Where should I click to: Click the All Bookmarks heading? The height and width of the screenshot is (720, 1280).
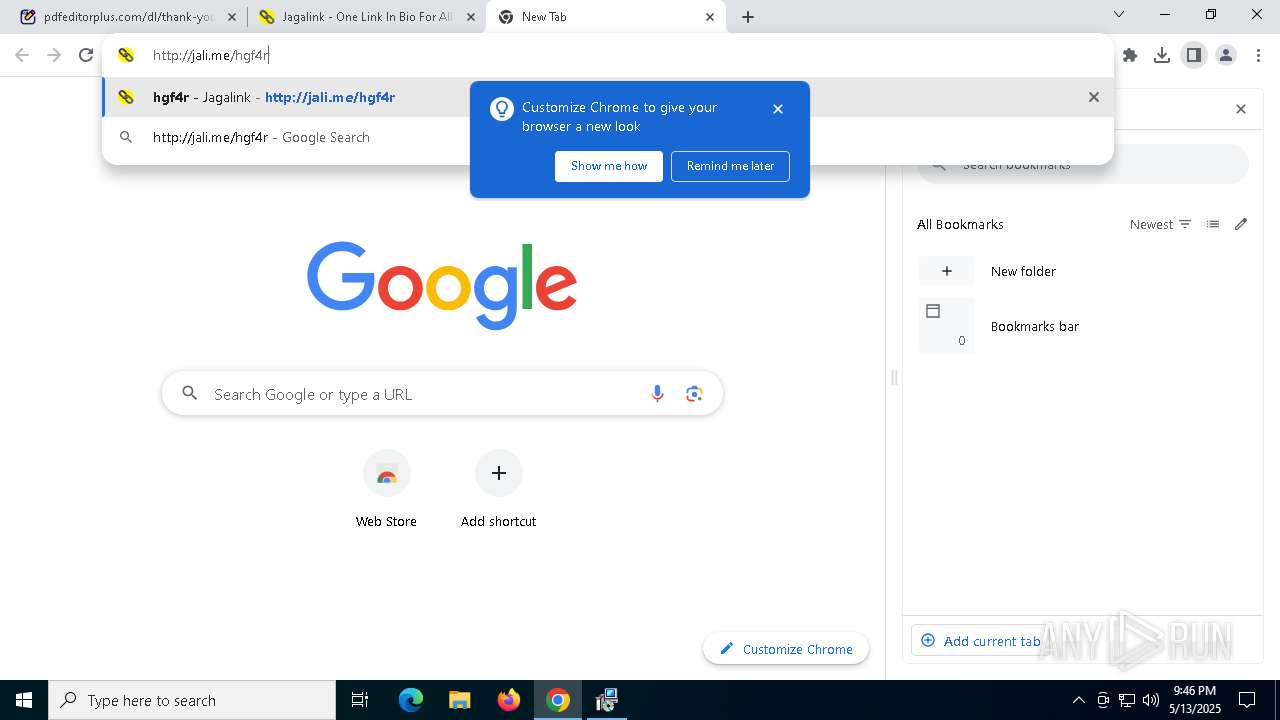tap(960, 224)
